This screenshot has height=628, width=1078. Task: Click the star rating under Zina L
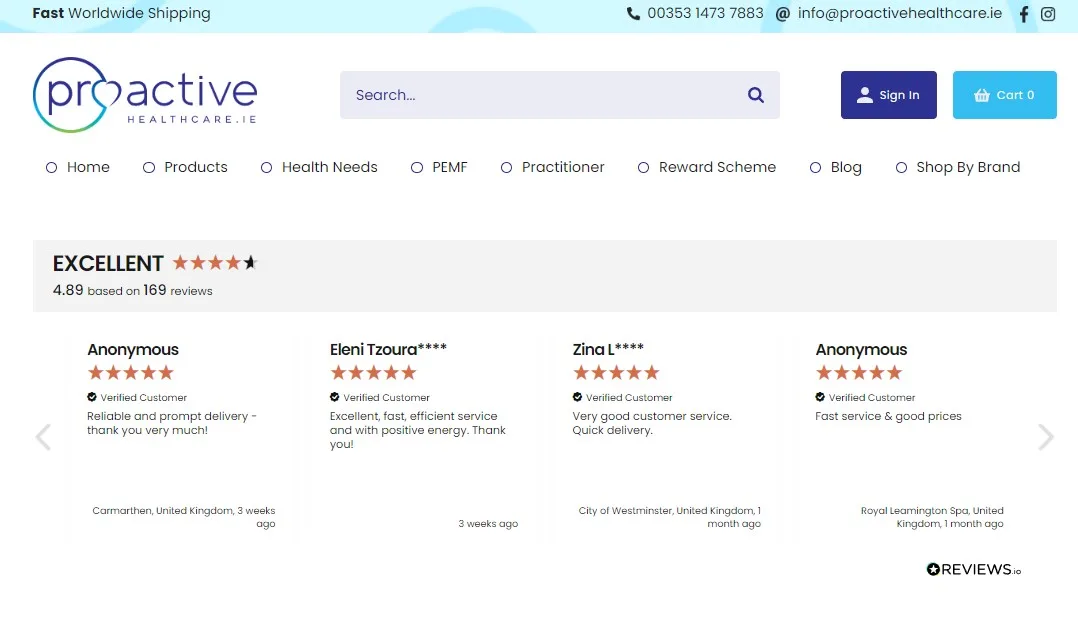tap(616, 373)
